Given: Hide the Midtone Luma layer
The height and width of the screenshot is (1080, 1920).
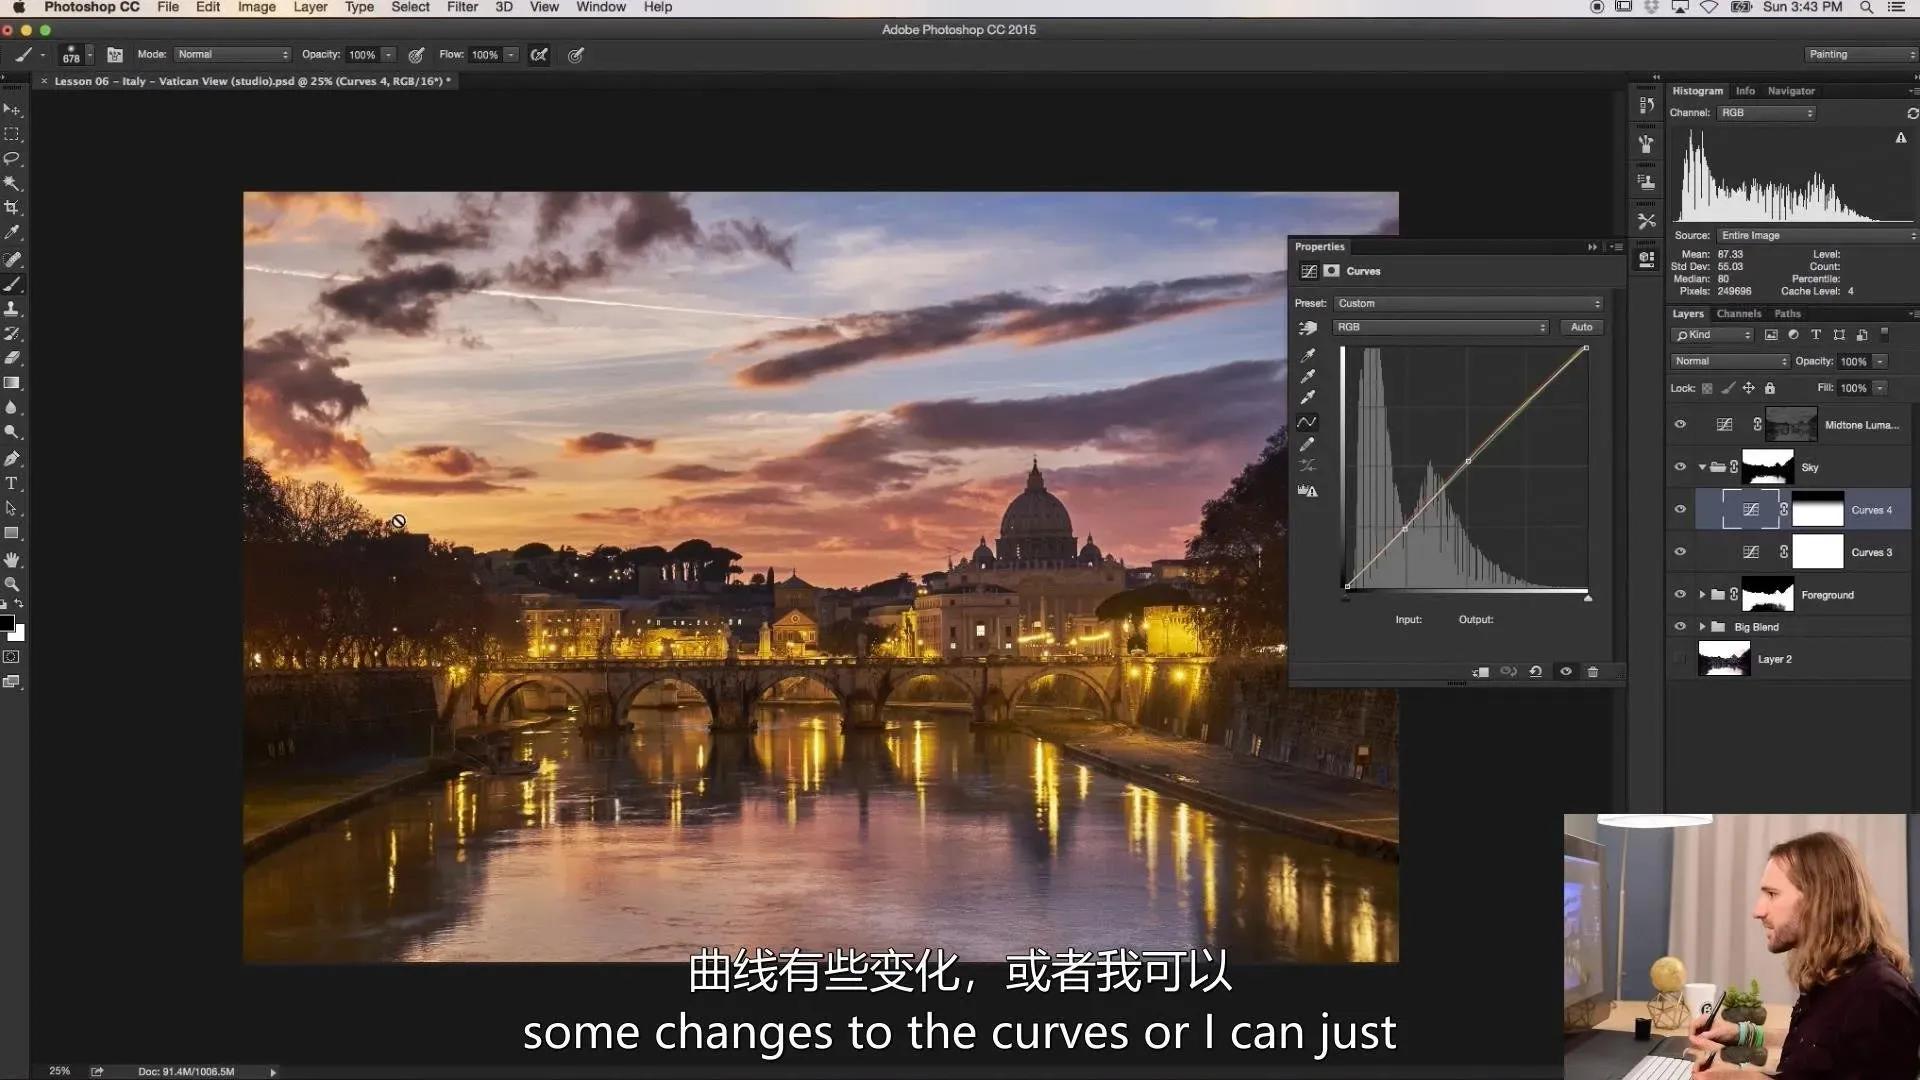Looking at the screenshot, I should 1680,425.
